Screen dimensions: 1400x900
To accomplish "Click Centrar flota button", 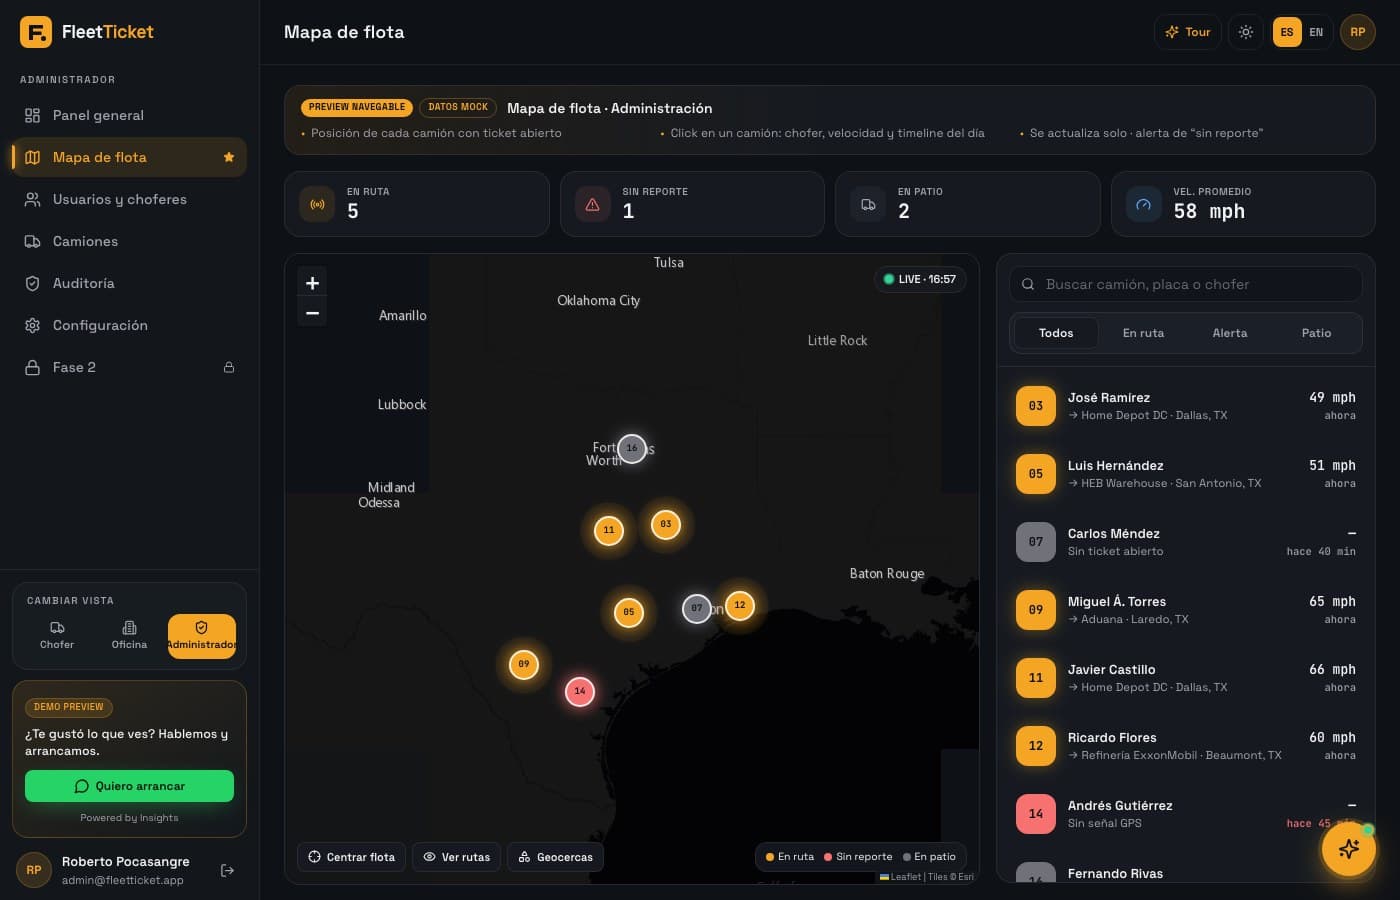I will 351,857.
